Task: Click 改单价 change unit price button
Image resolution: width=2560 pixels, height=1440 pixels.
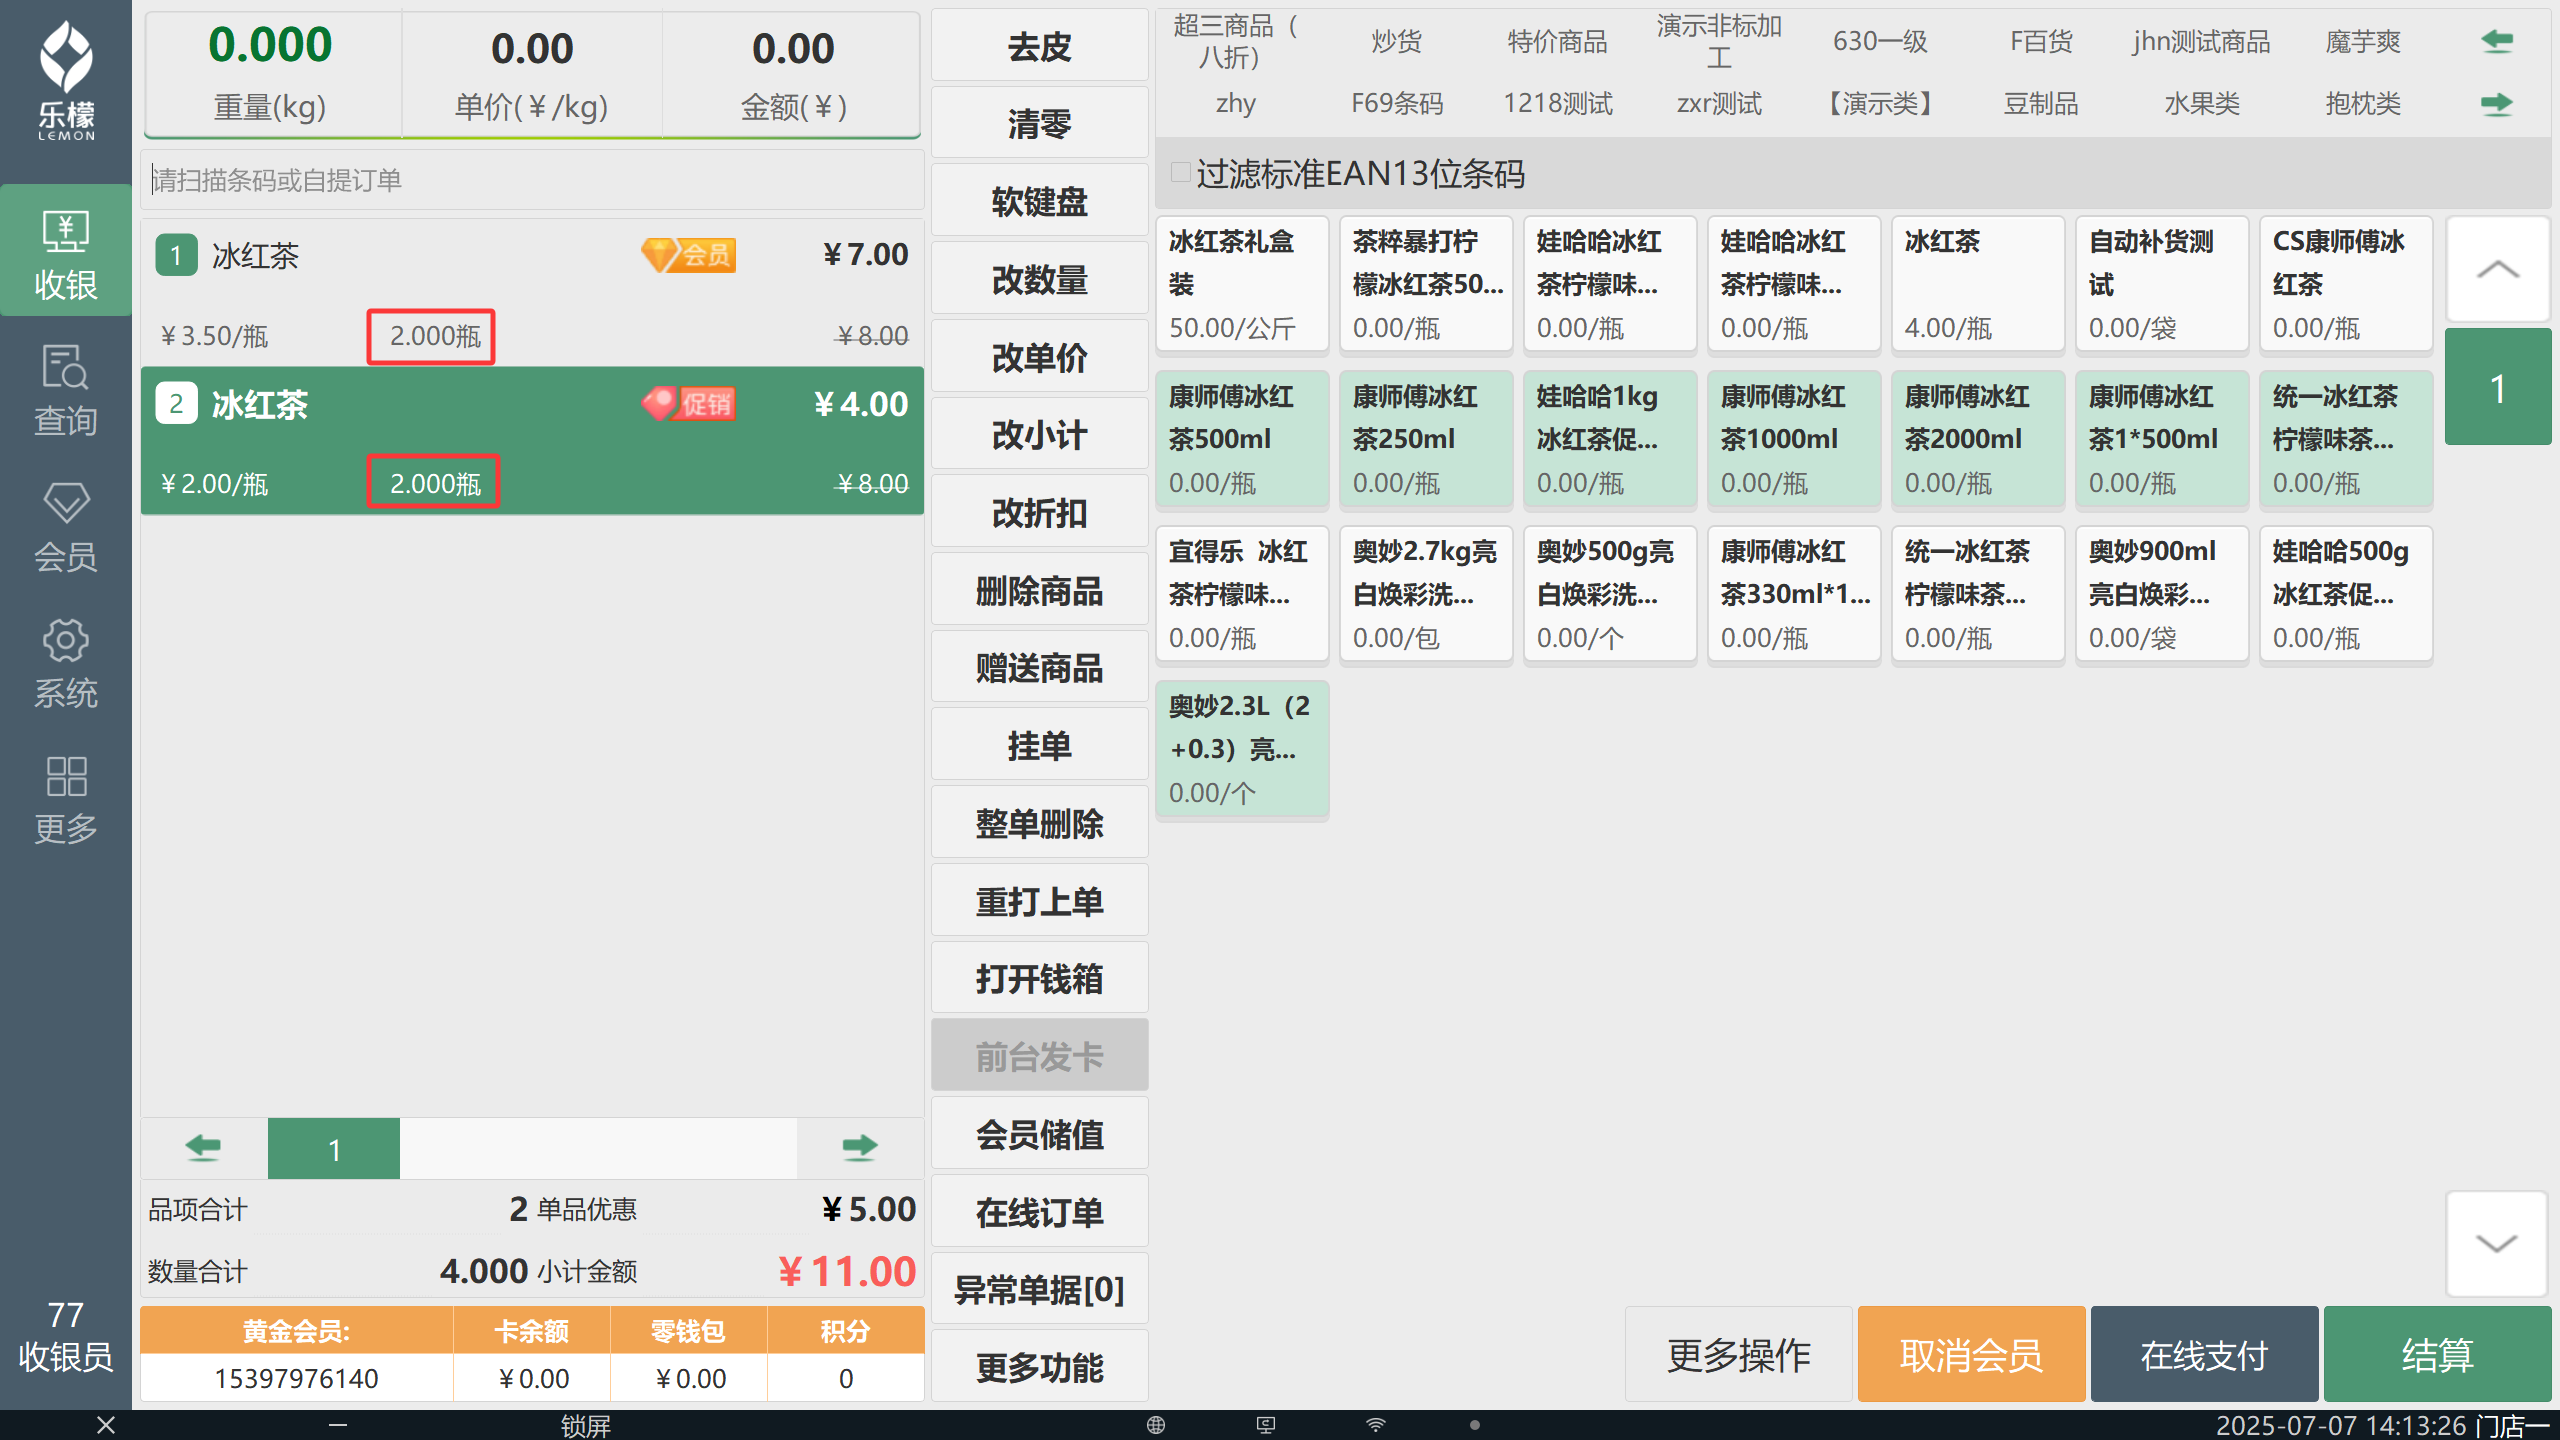Action: click(x=1040, y=357)
